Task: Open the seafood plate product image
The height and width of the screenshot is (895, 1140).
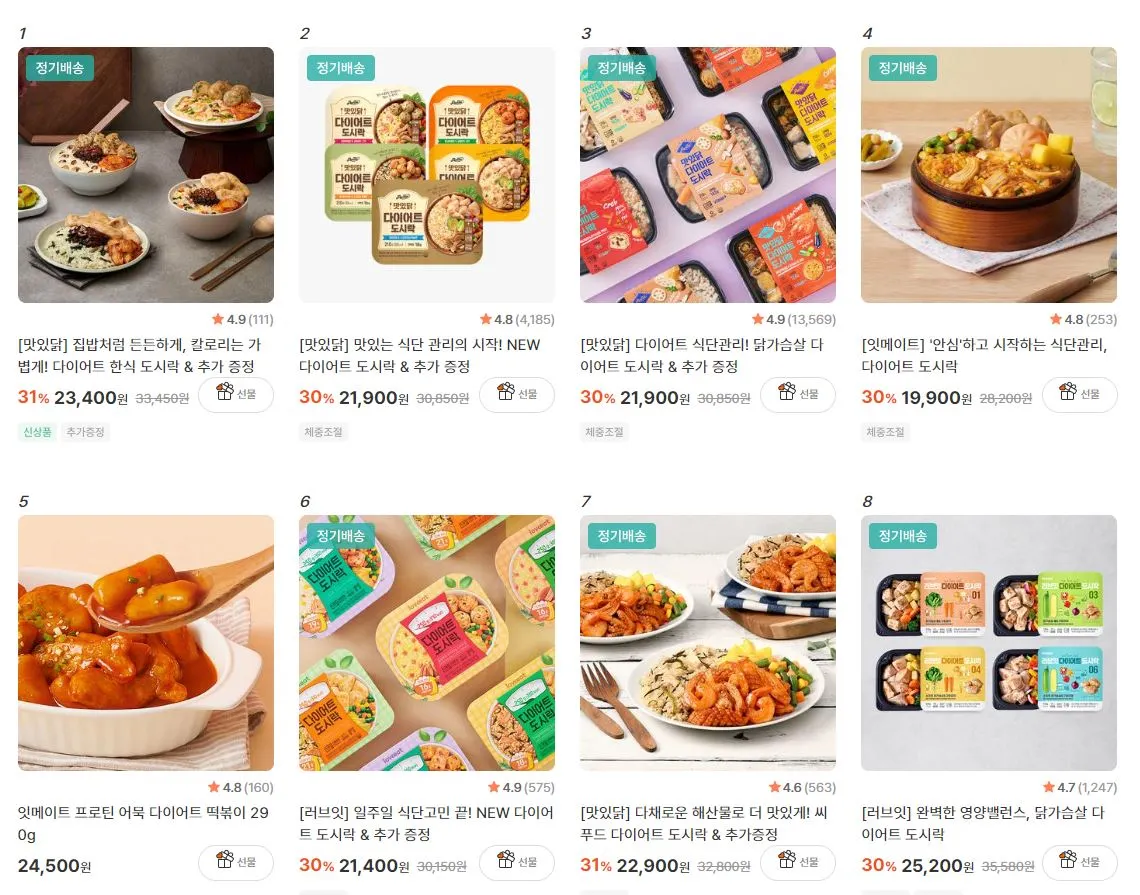Action: tap(708, 643)
